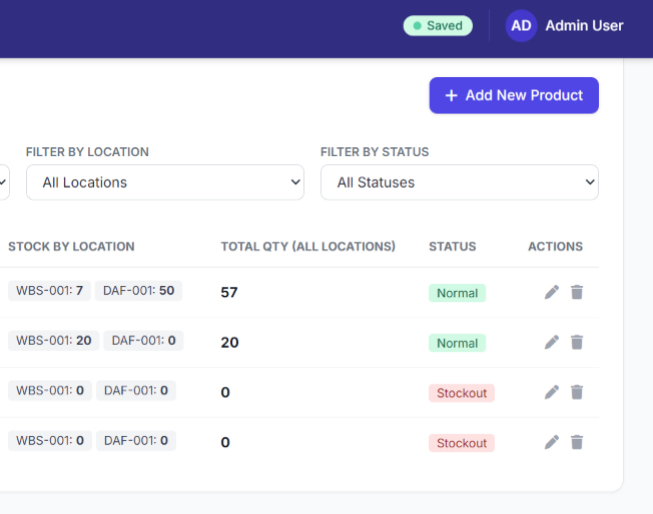
Task: Click the WBS-001: 20 stock chip
Action: click(x=54, y=341)
